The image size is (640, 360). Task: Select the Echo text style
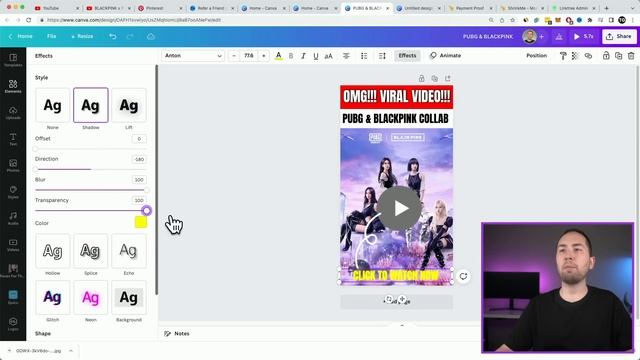coord(129,251)
